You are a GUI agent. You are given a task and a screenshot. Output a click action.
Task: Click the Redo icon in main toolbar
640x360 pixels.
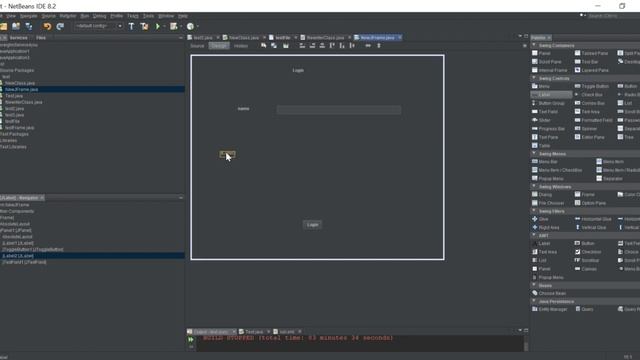pos(60,27)
